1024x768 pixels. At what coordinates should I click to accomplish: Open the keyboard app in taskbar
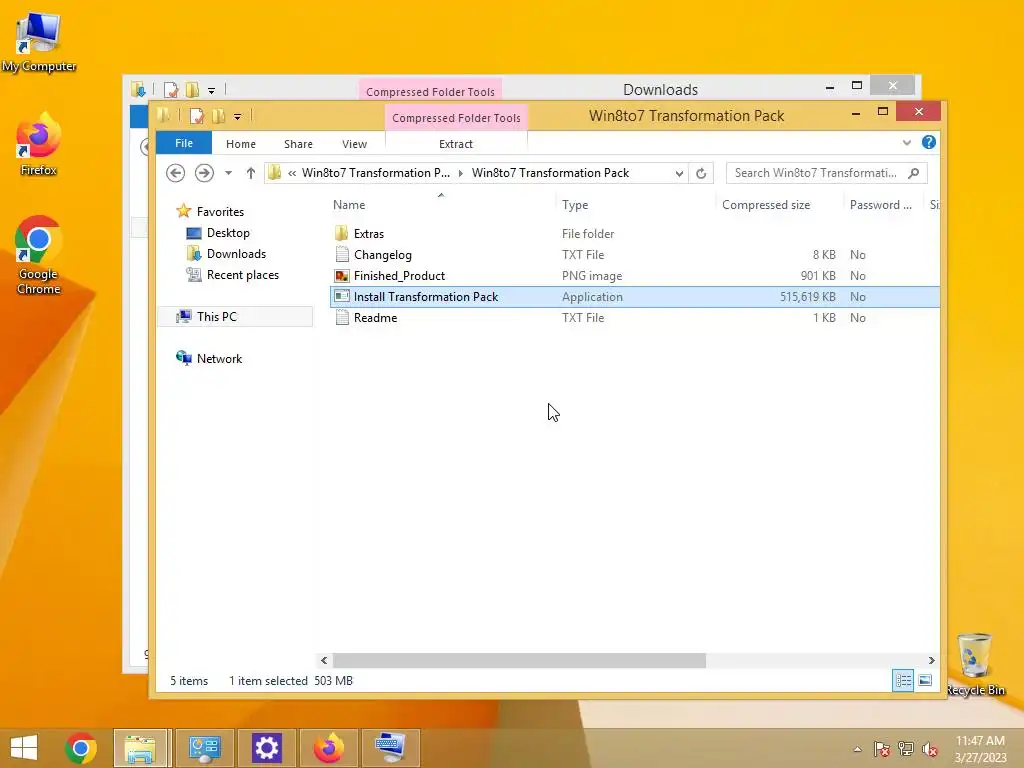[x=391, y=748]
